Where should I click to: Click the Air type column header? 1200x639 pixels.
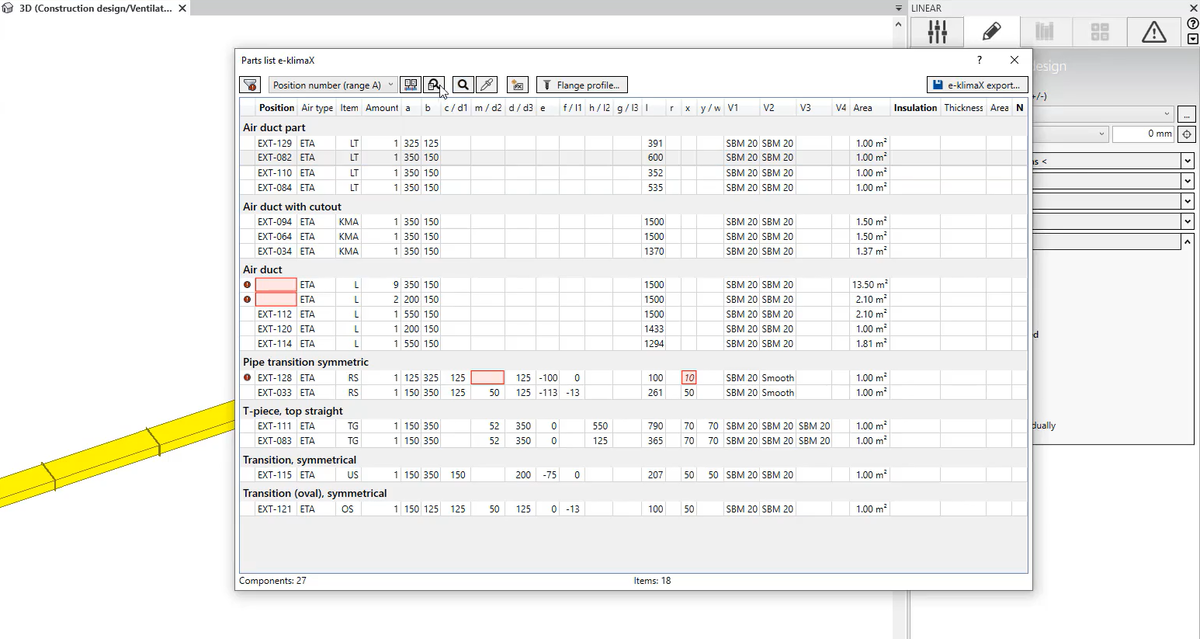tap(317, 108)
